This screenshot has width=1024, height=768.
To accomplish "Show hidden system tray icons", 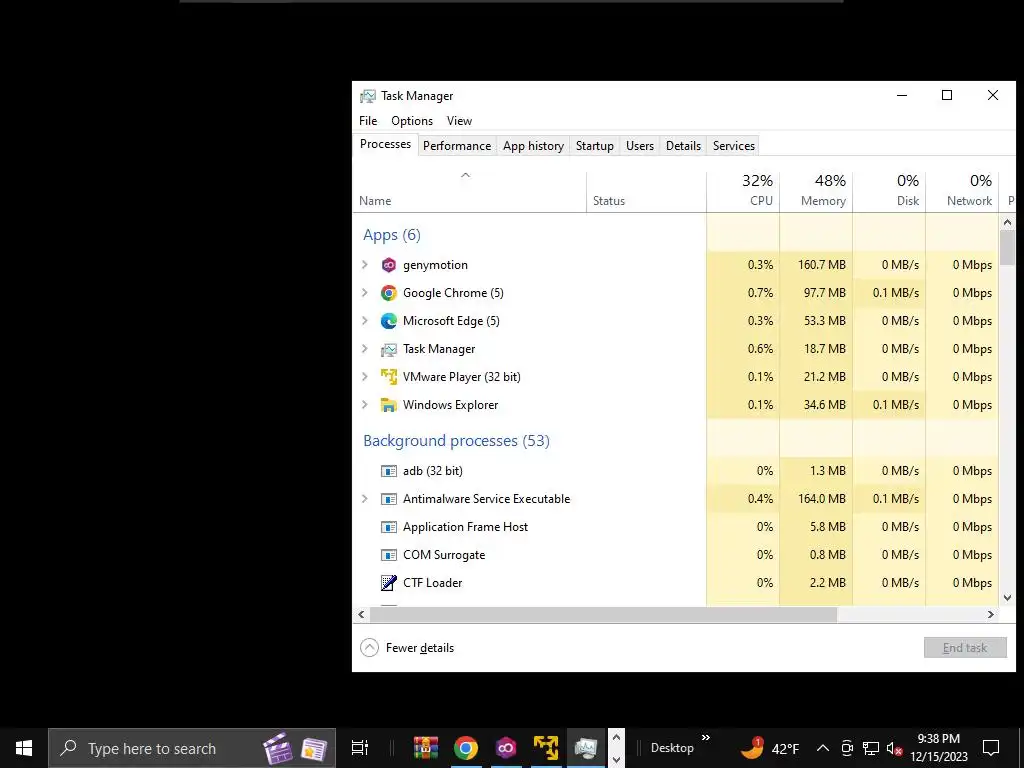I will click(x=823, y=748).
